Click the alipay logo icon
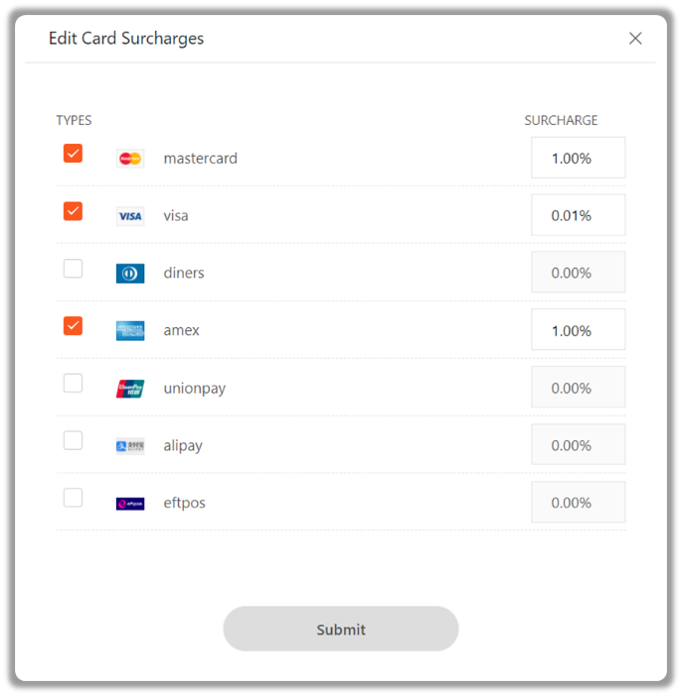 pyautogui.click(x=130, y=446)
